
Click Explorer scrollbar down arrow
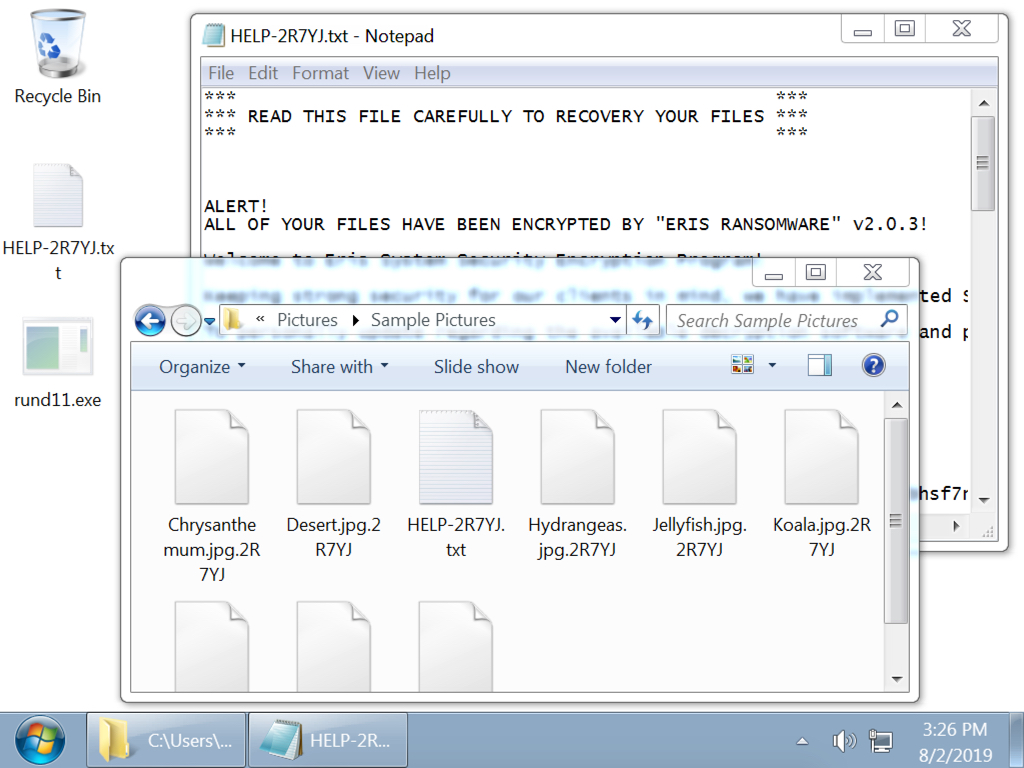(x=897, y=679)
